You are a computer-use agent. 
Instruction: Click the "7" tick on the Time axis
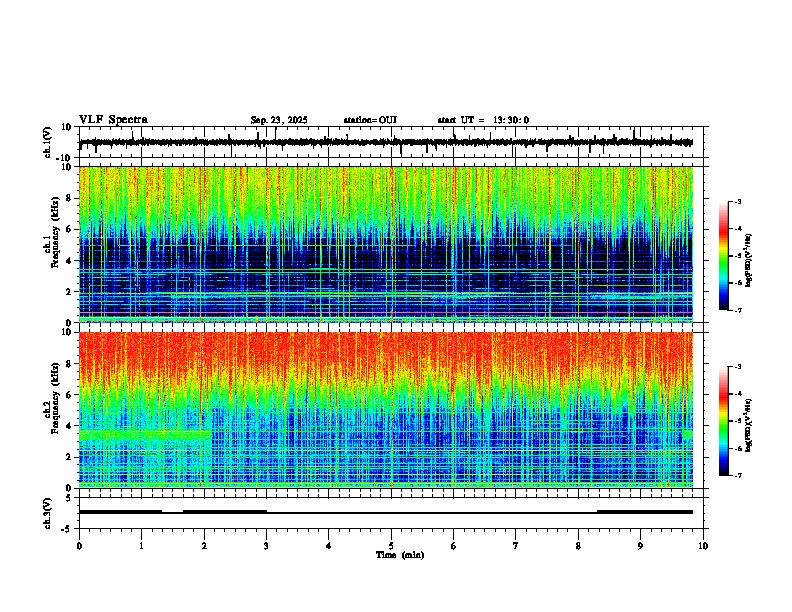[516, 546]
